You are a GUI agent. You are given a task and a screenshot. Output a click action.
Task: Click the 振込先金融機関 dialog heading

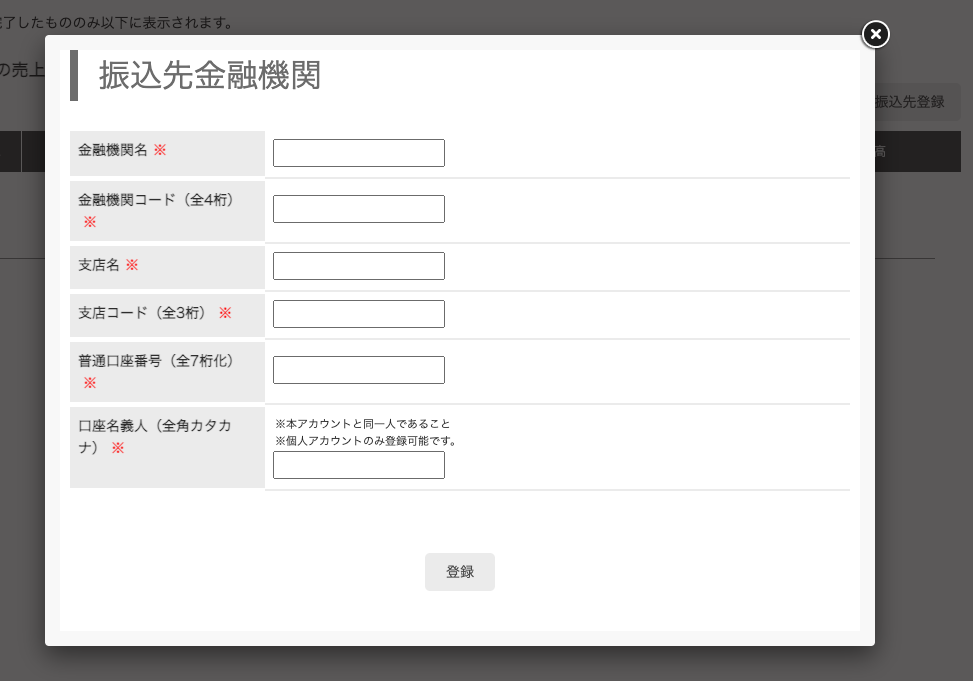point(210,76)
